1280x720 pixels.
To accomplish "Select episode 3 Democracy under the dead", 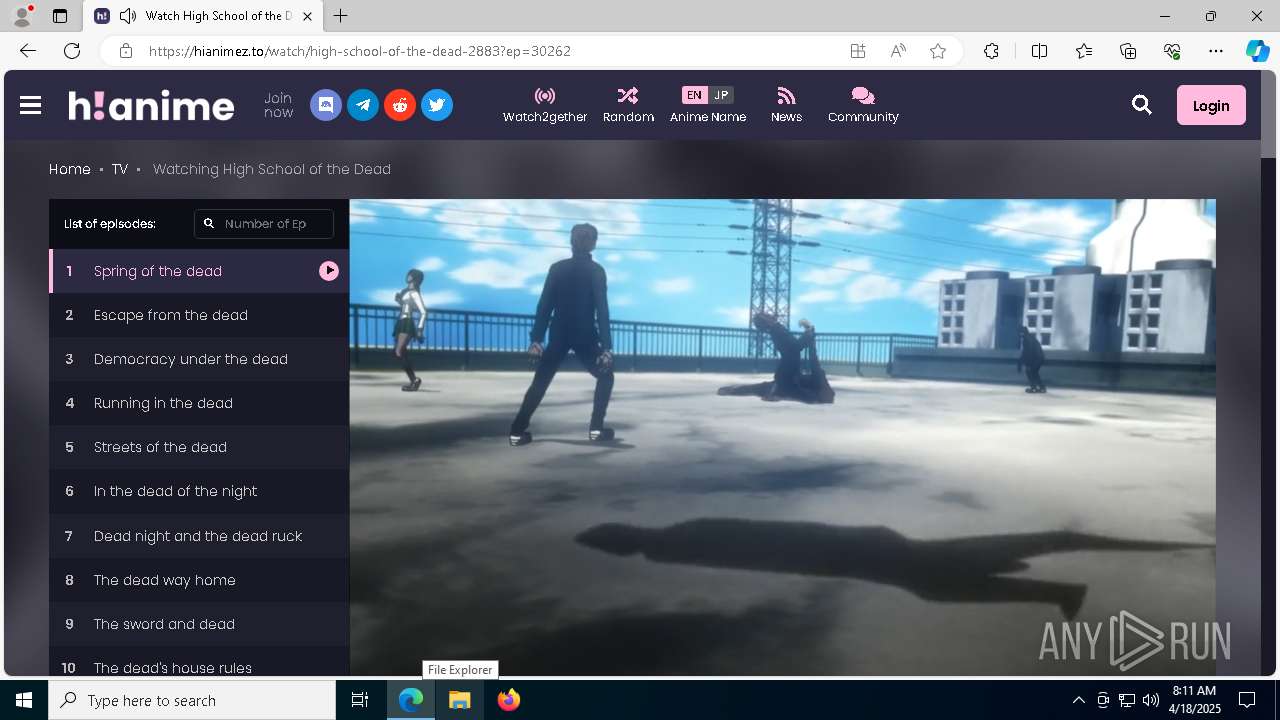I will click(x=199, y=359).
